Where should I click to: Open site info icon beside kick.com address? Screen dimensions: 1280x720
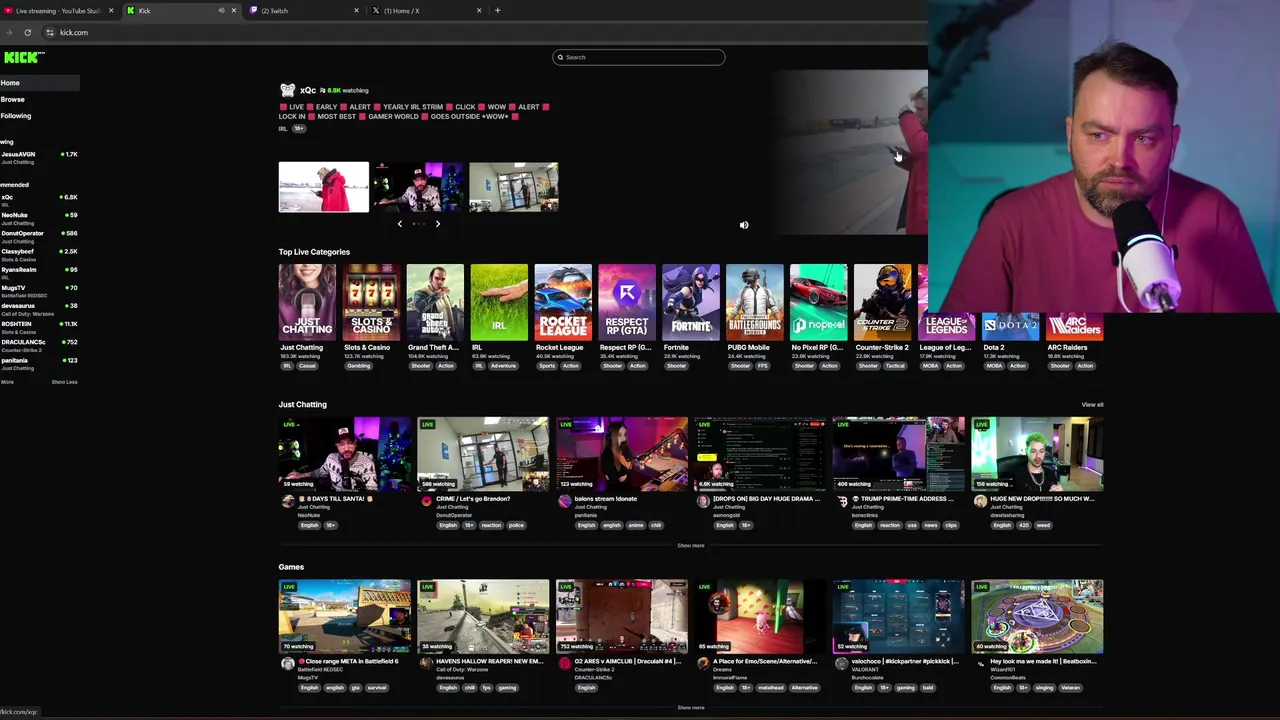(50, 32)
